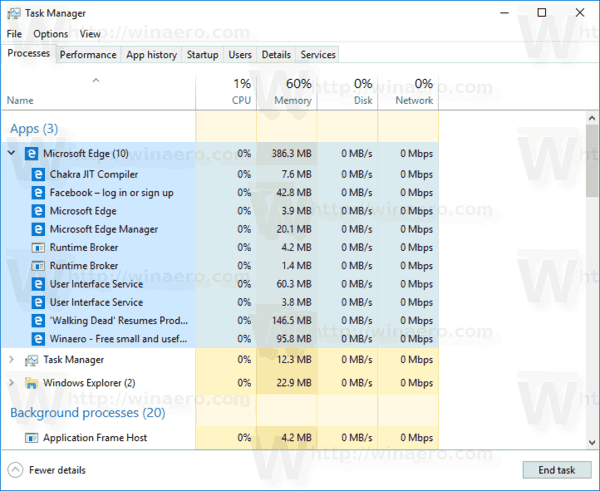Select the Winaero - Free small and usef... row
The width and height of the screenshot is (600, 491).
(x=220, y=339)
